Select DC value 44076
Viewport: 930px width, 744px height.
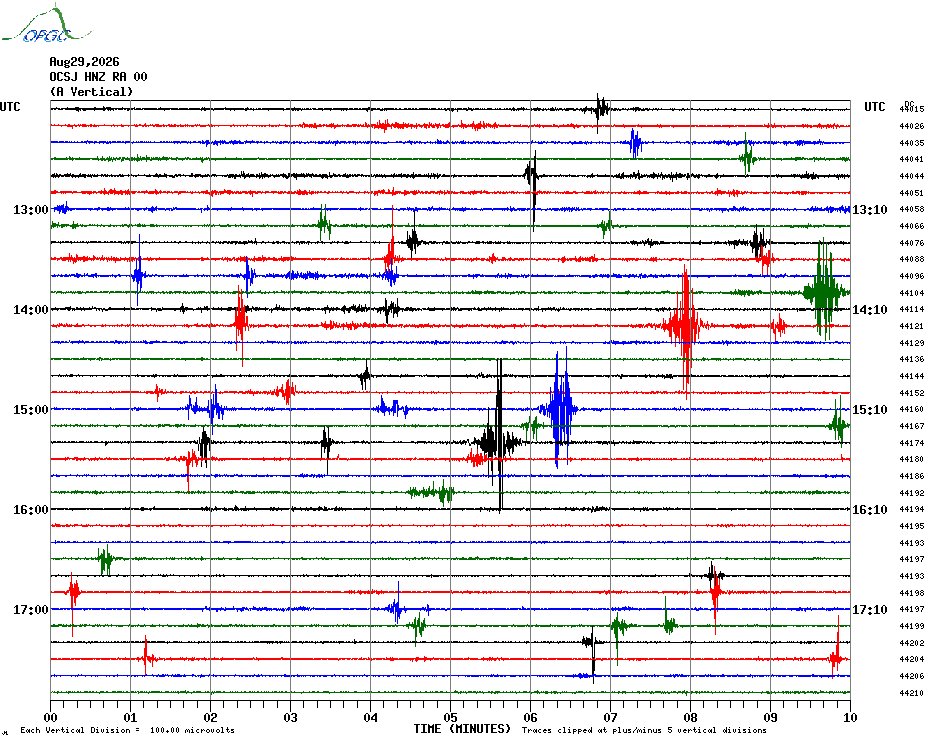tap(912, 243)
